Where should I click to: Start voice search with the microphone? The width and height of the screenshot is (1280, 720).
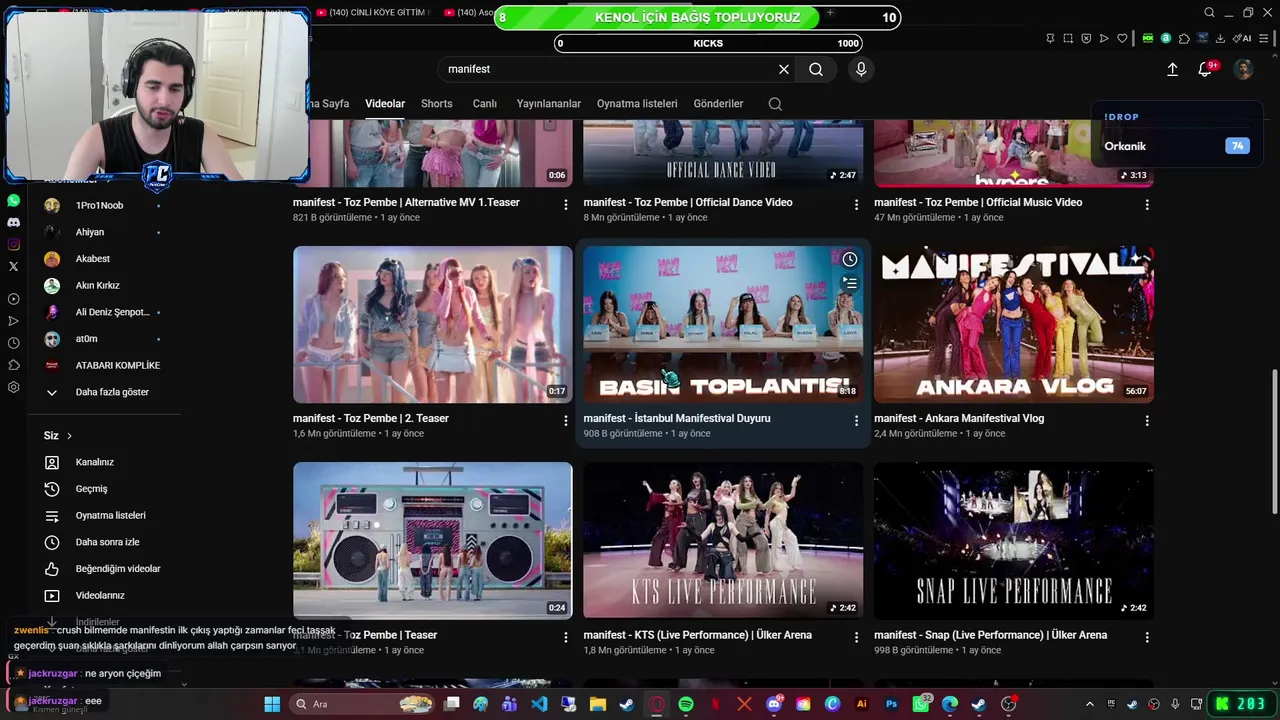861,69
